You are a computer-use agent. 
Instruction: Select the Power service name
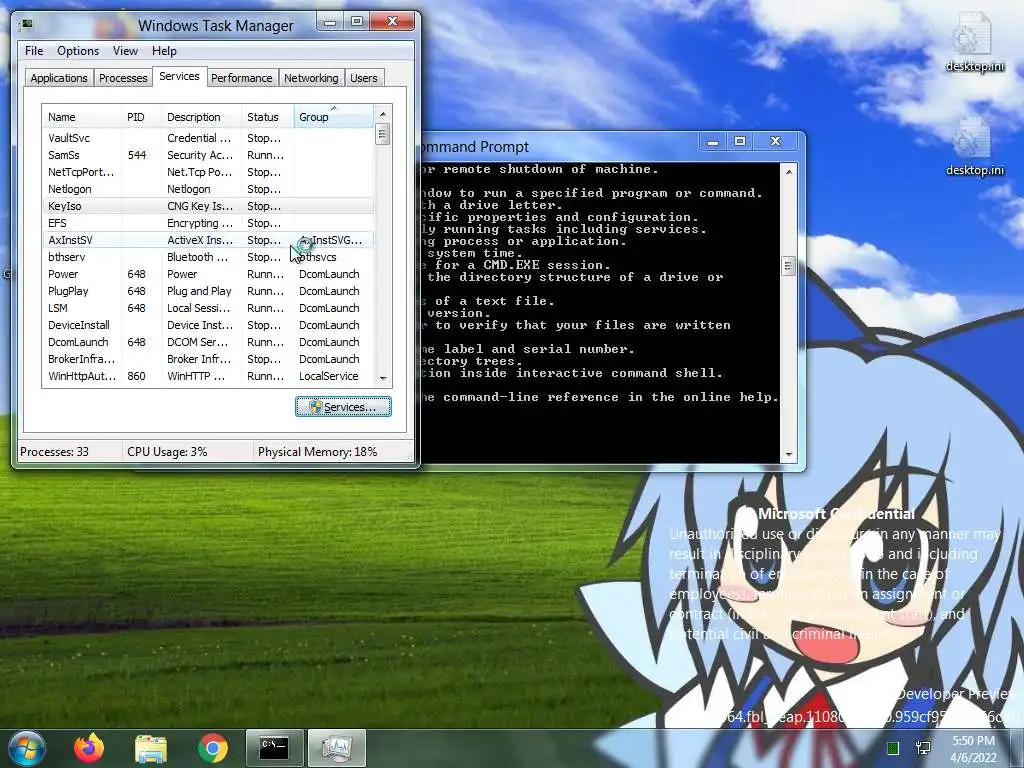[x=63, y=274]
